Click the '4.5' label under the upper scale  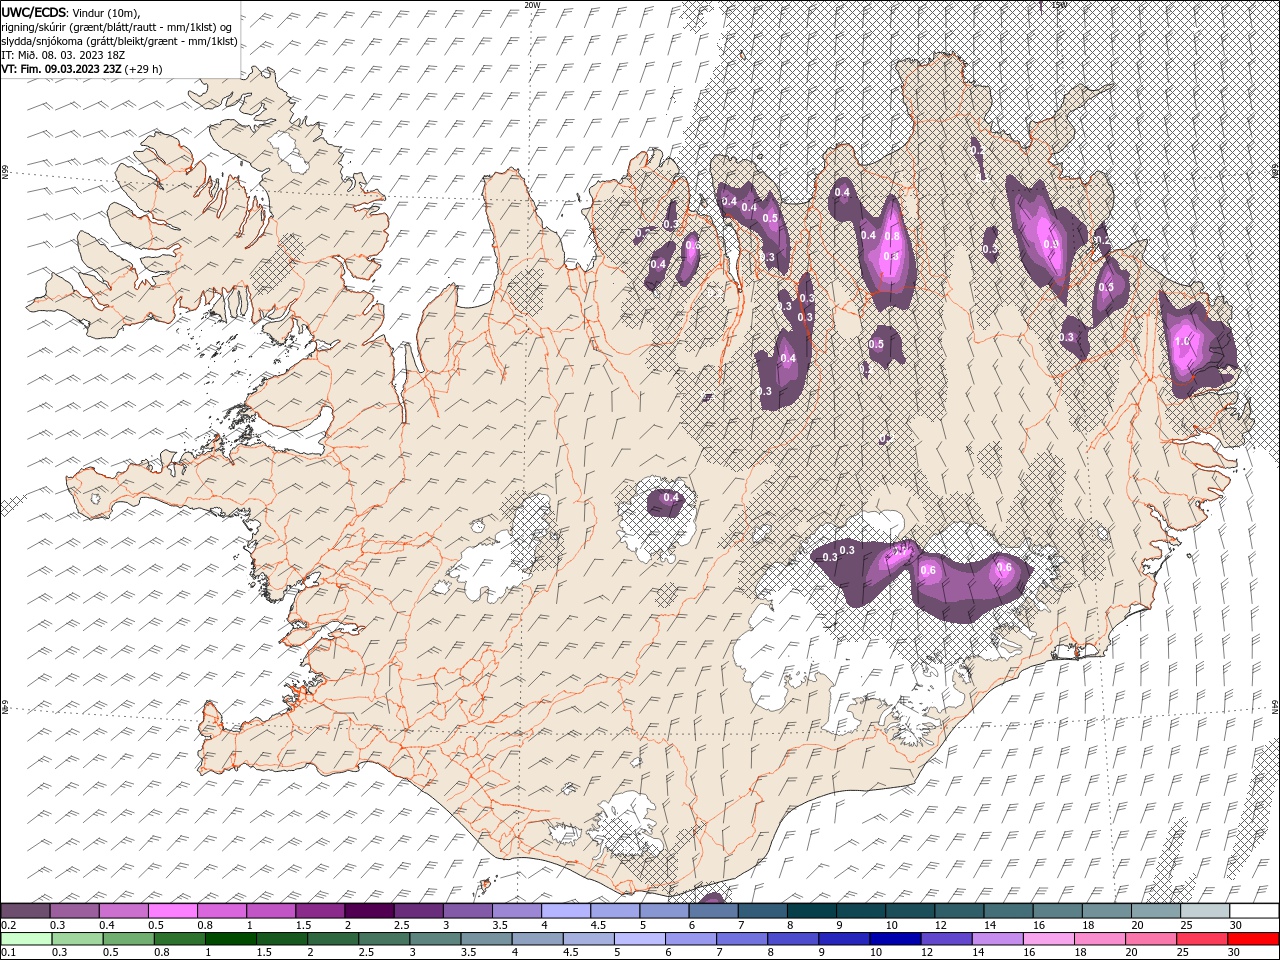tap(598, 925)
